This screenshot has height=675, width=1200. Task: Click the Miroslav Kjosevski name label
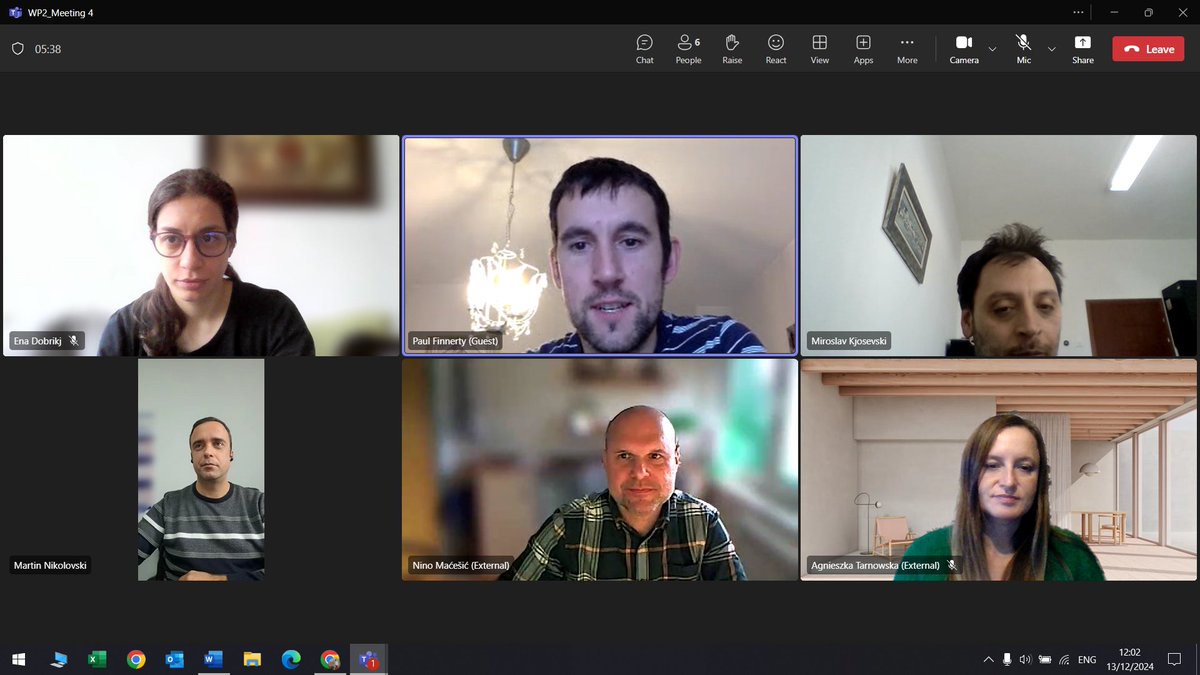click(848, 341)
